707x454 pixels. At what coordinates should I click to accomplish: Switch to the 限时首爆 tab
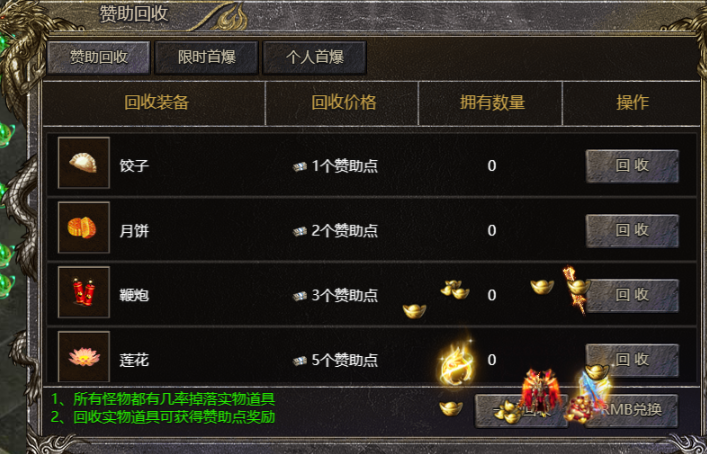[x=207, y=57]
